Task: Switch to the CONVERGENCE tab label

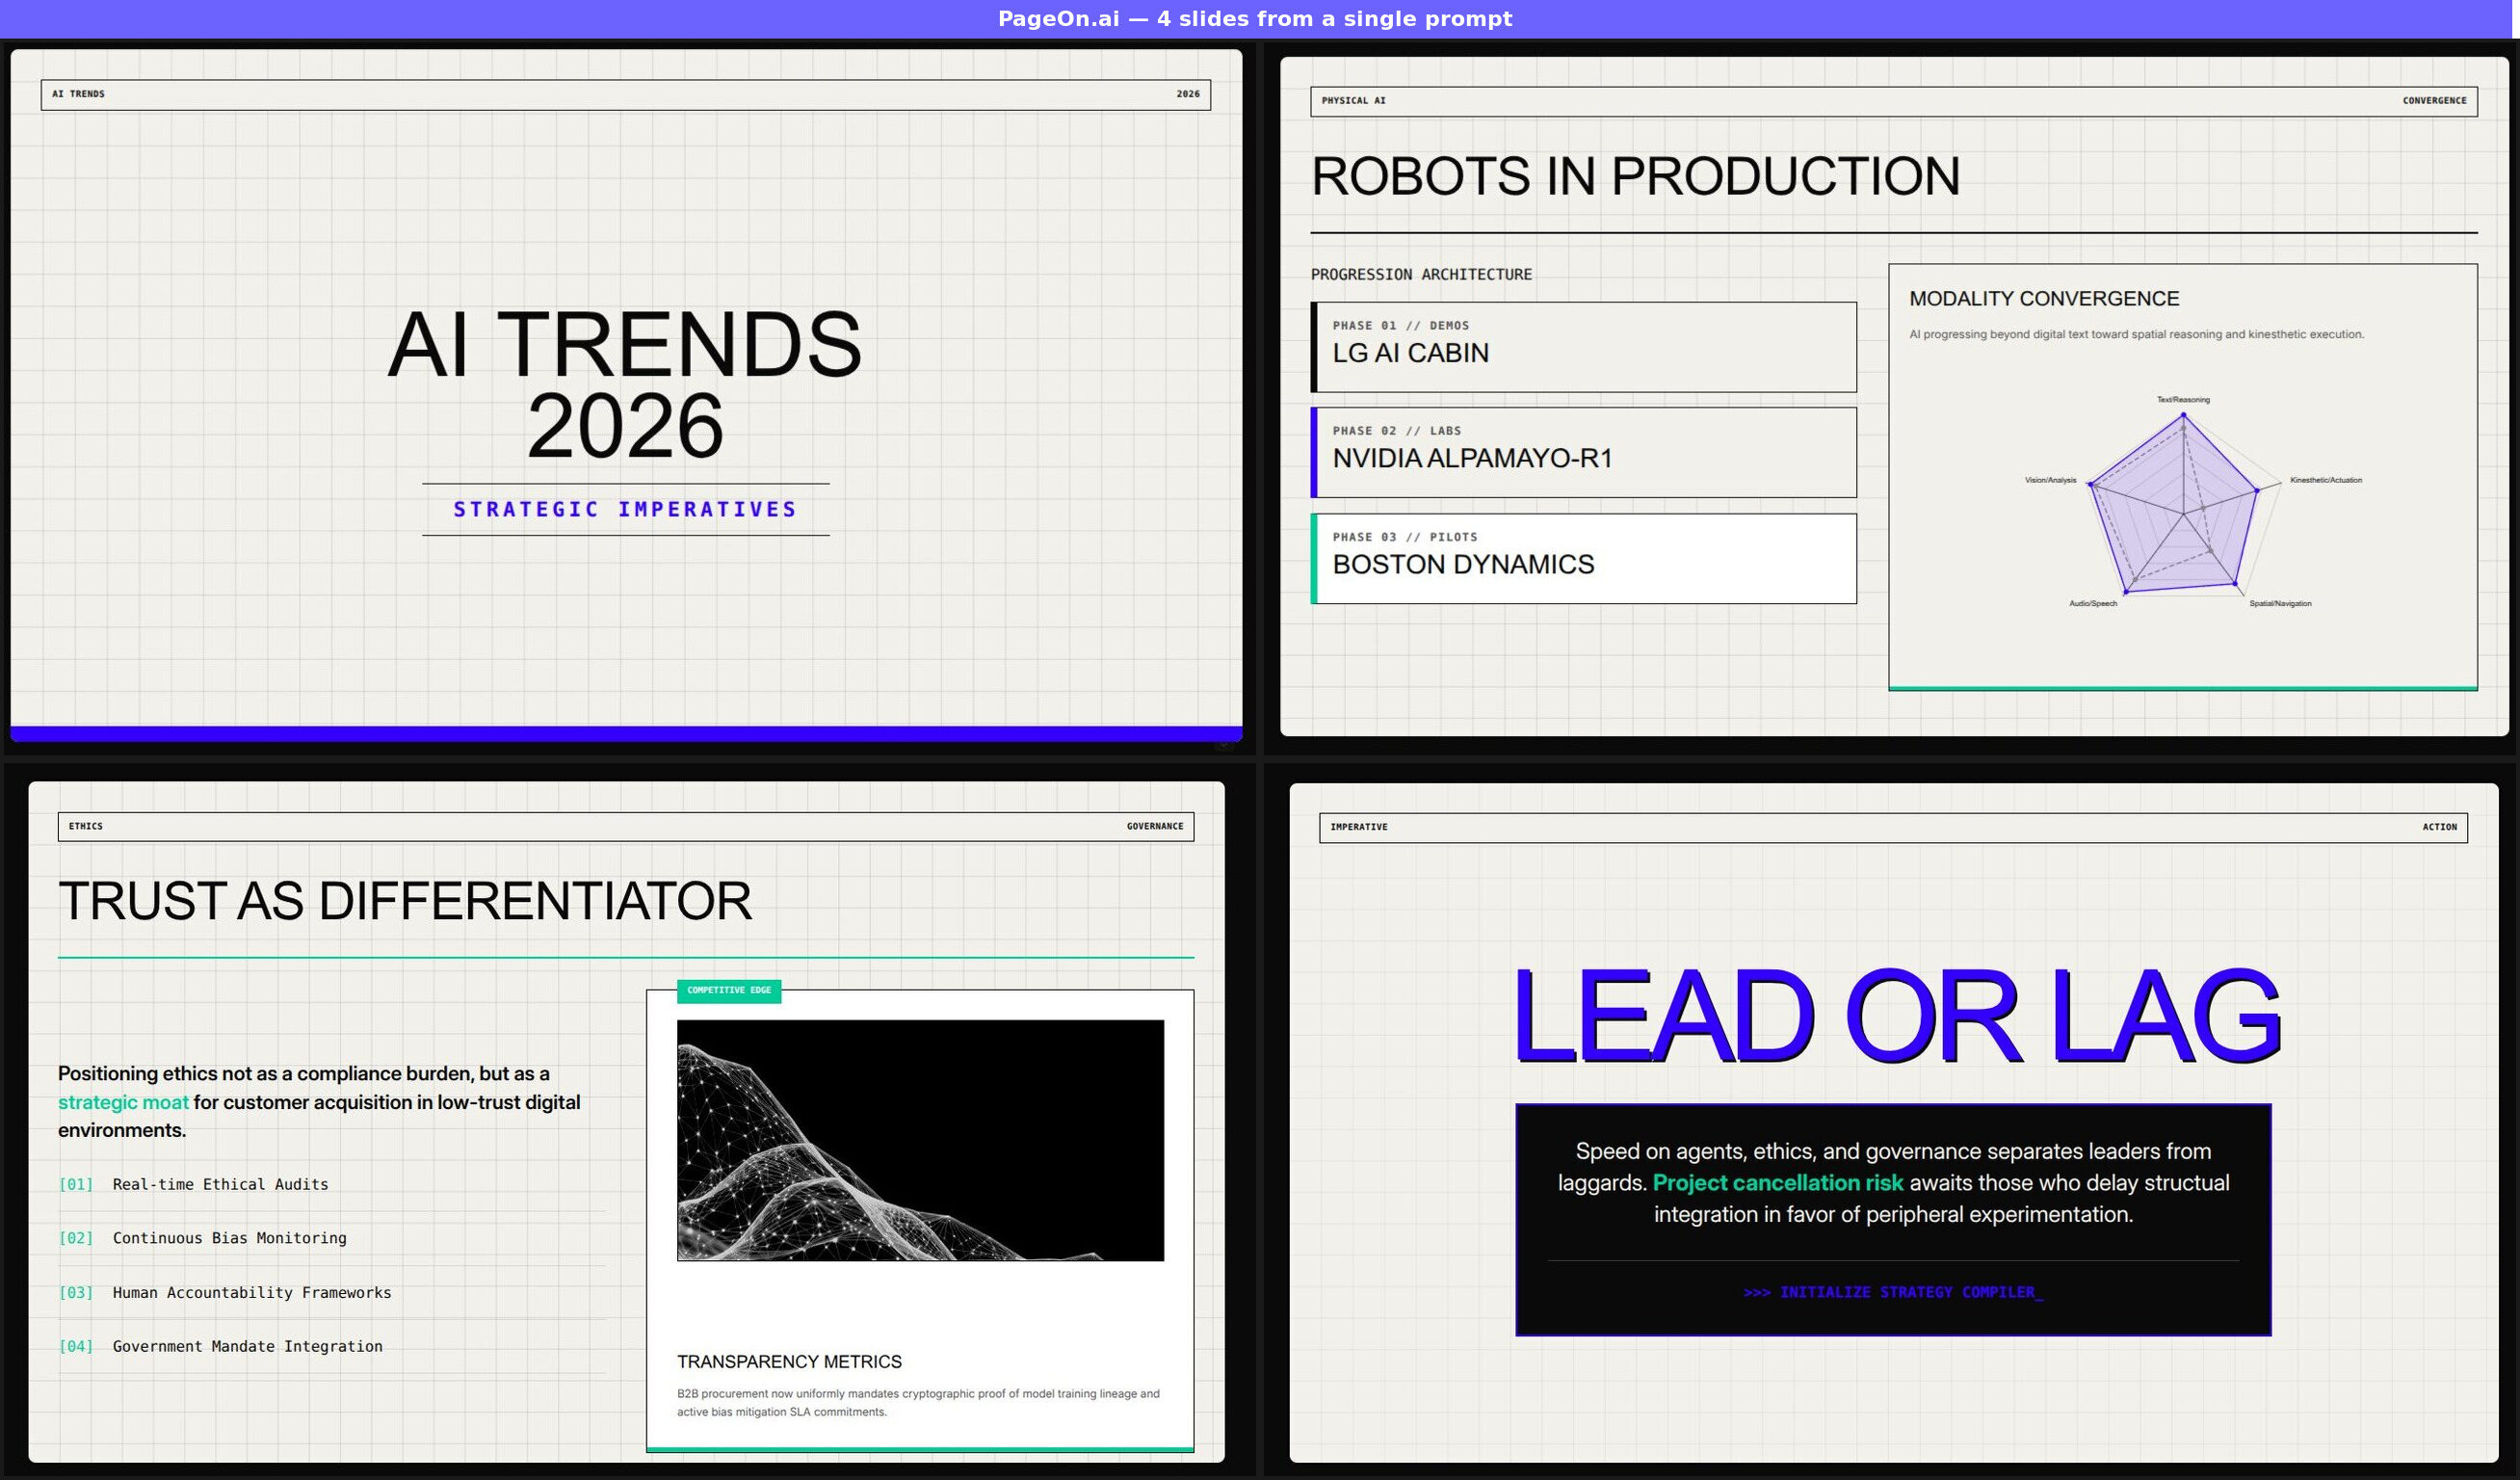Action: [2434, 100]
